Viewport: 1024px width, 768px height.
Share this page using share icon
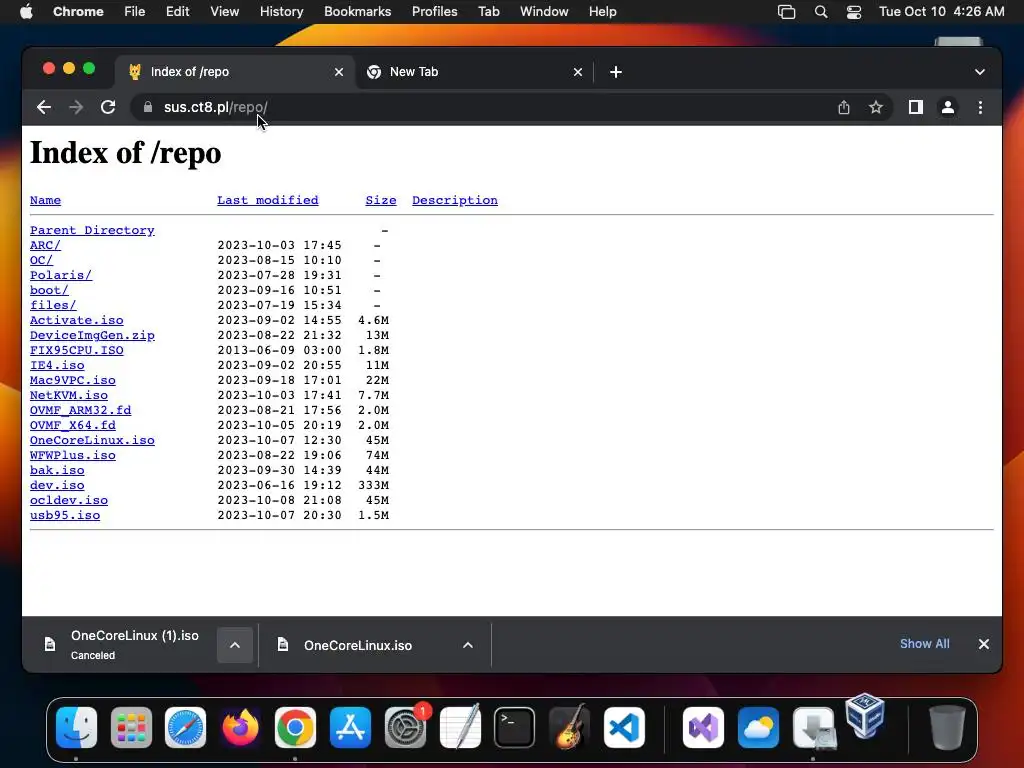844,107
